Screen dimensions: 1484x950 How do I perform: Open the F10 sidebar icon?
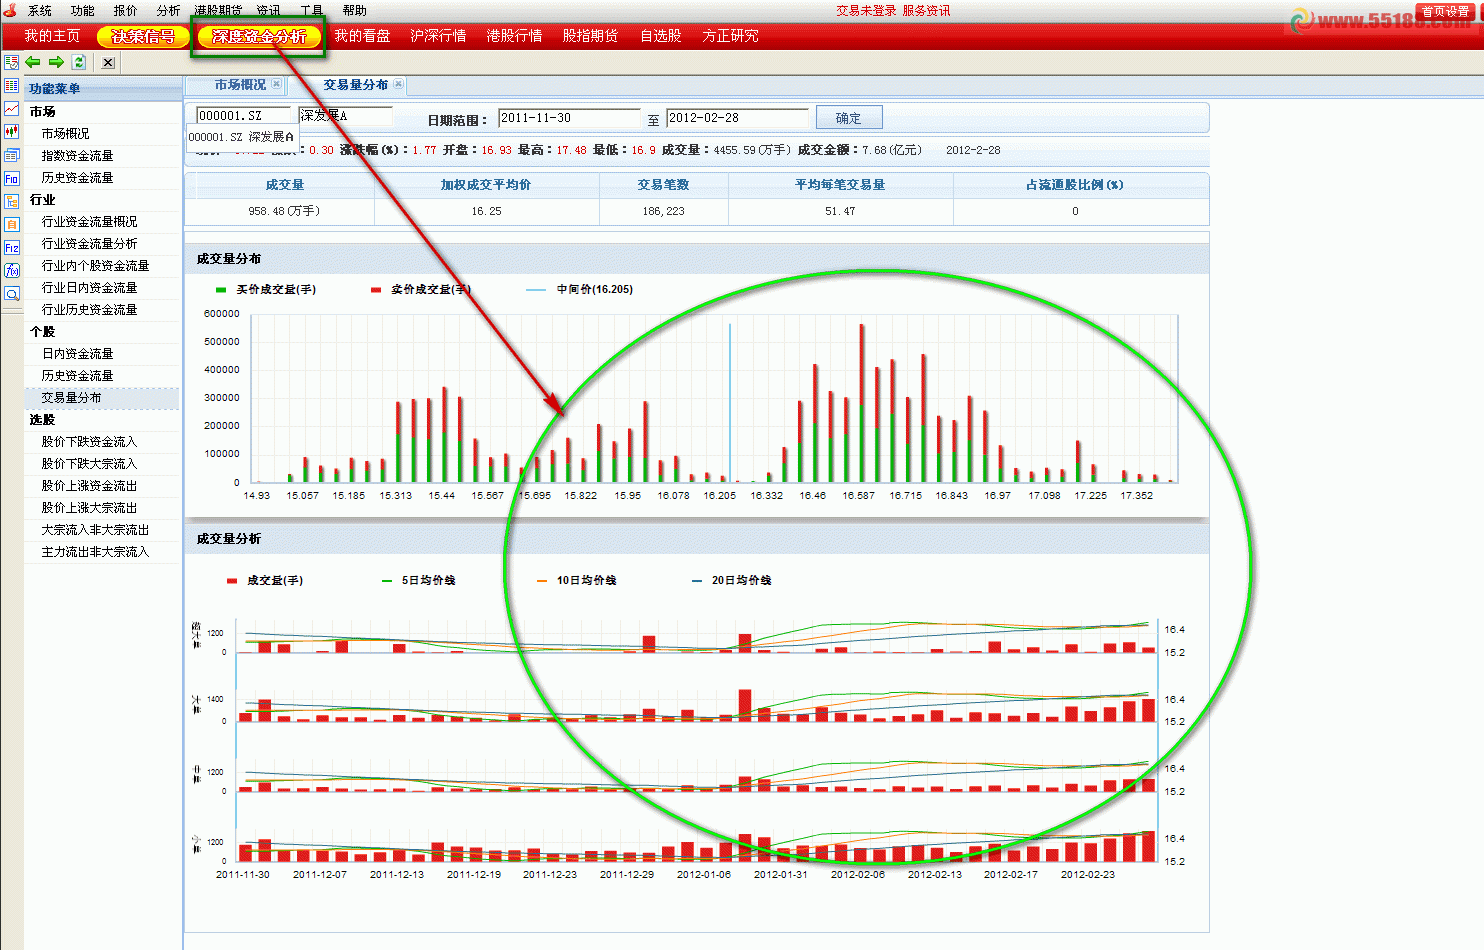(12, 178)
